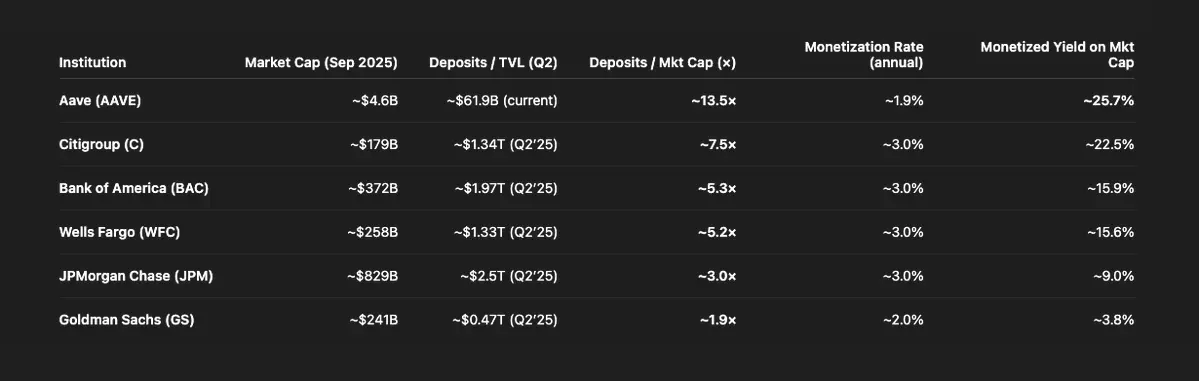Select the ~$61.9B (current) deposits cell

point(502,100)
